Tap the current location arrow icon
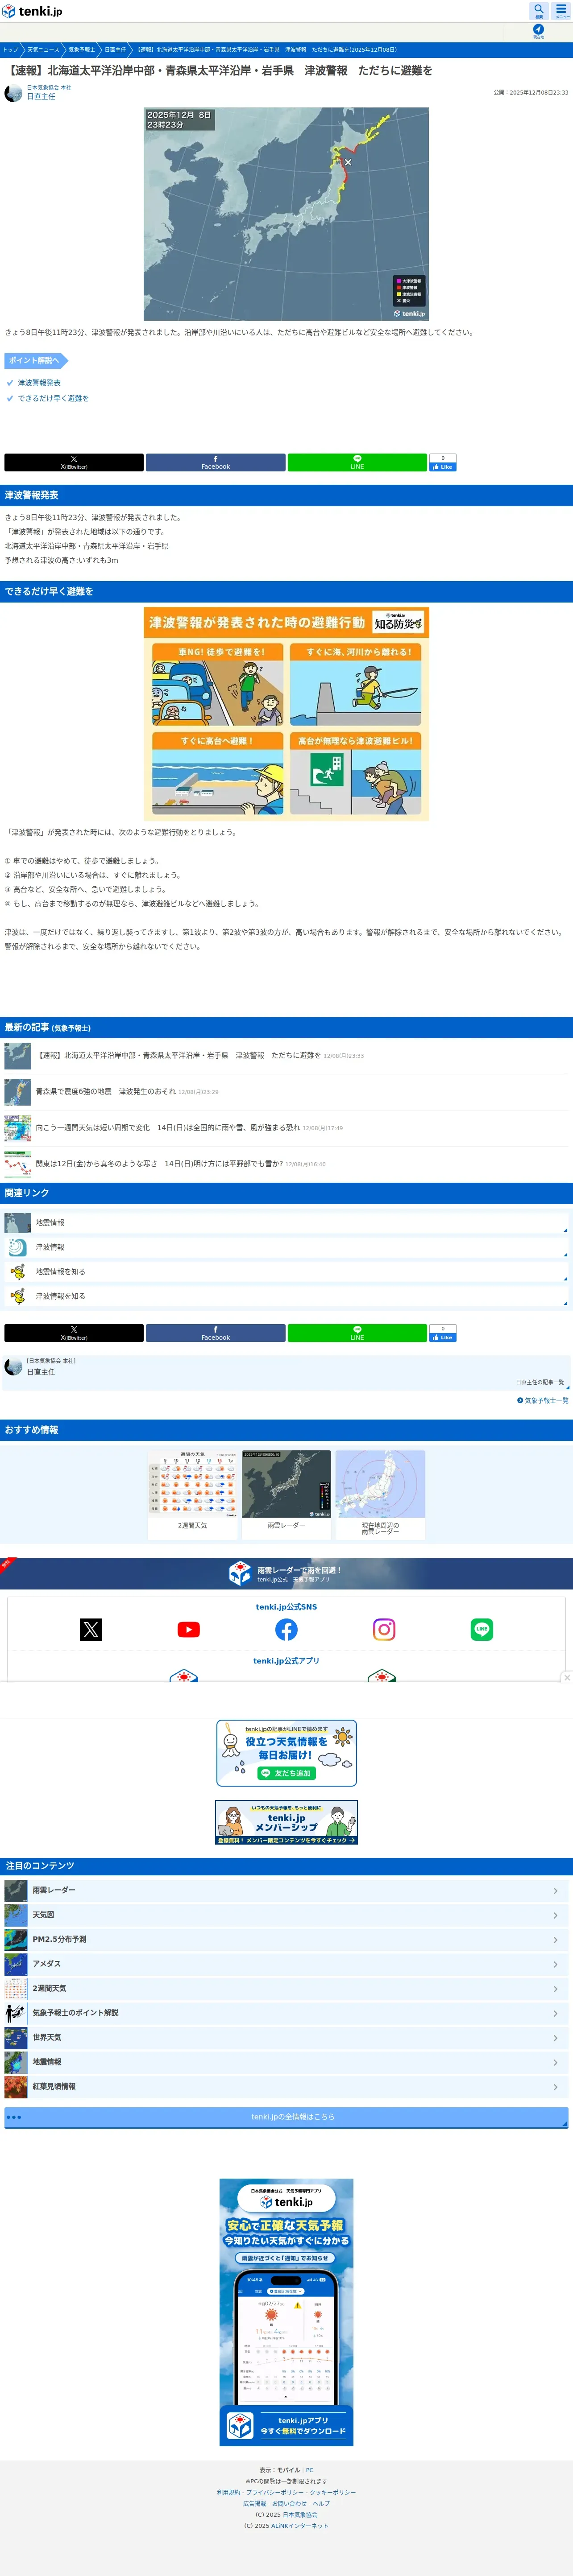Screen dimensions: 573x2576 538,31
